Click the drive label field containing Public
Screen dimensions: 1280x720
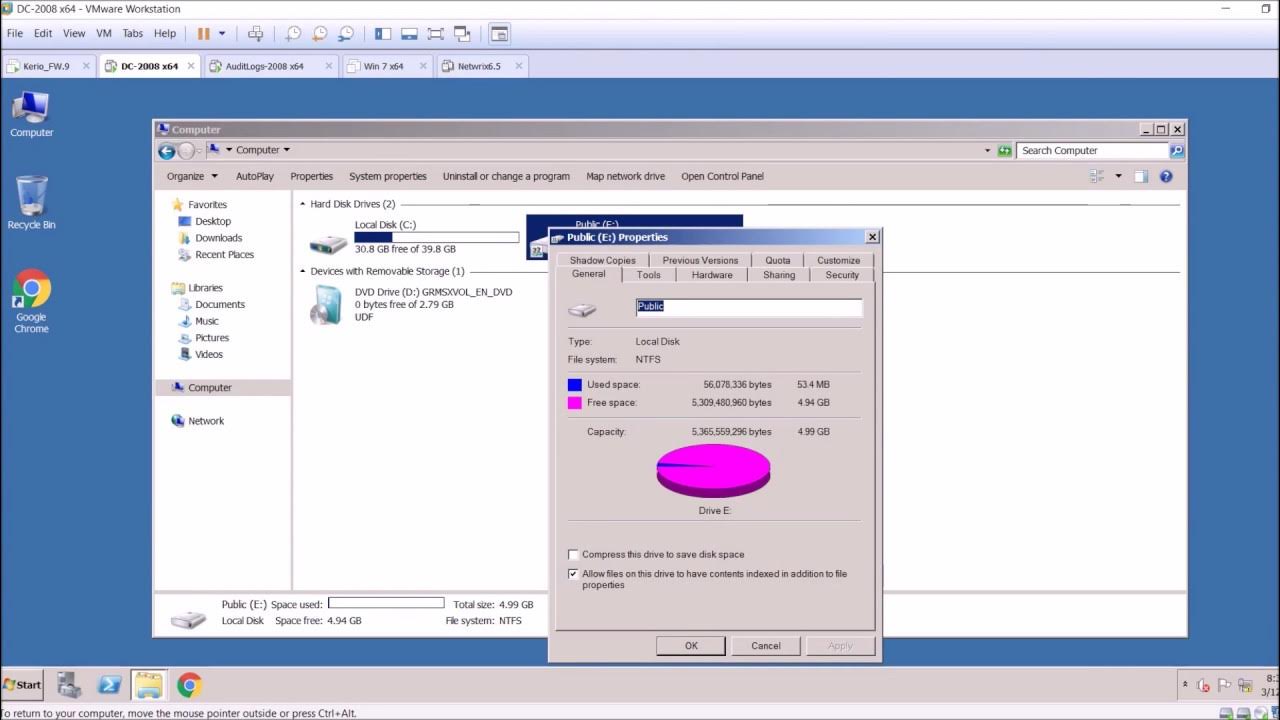point(749,307)
